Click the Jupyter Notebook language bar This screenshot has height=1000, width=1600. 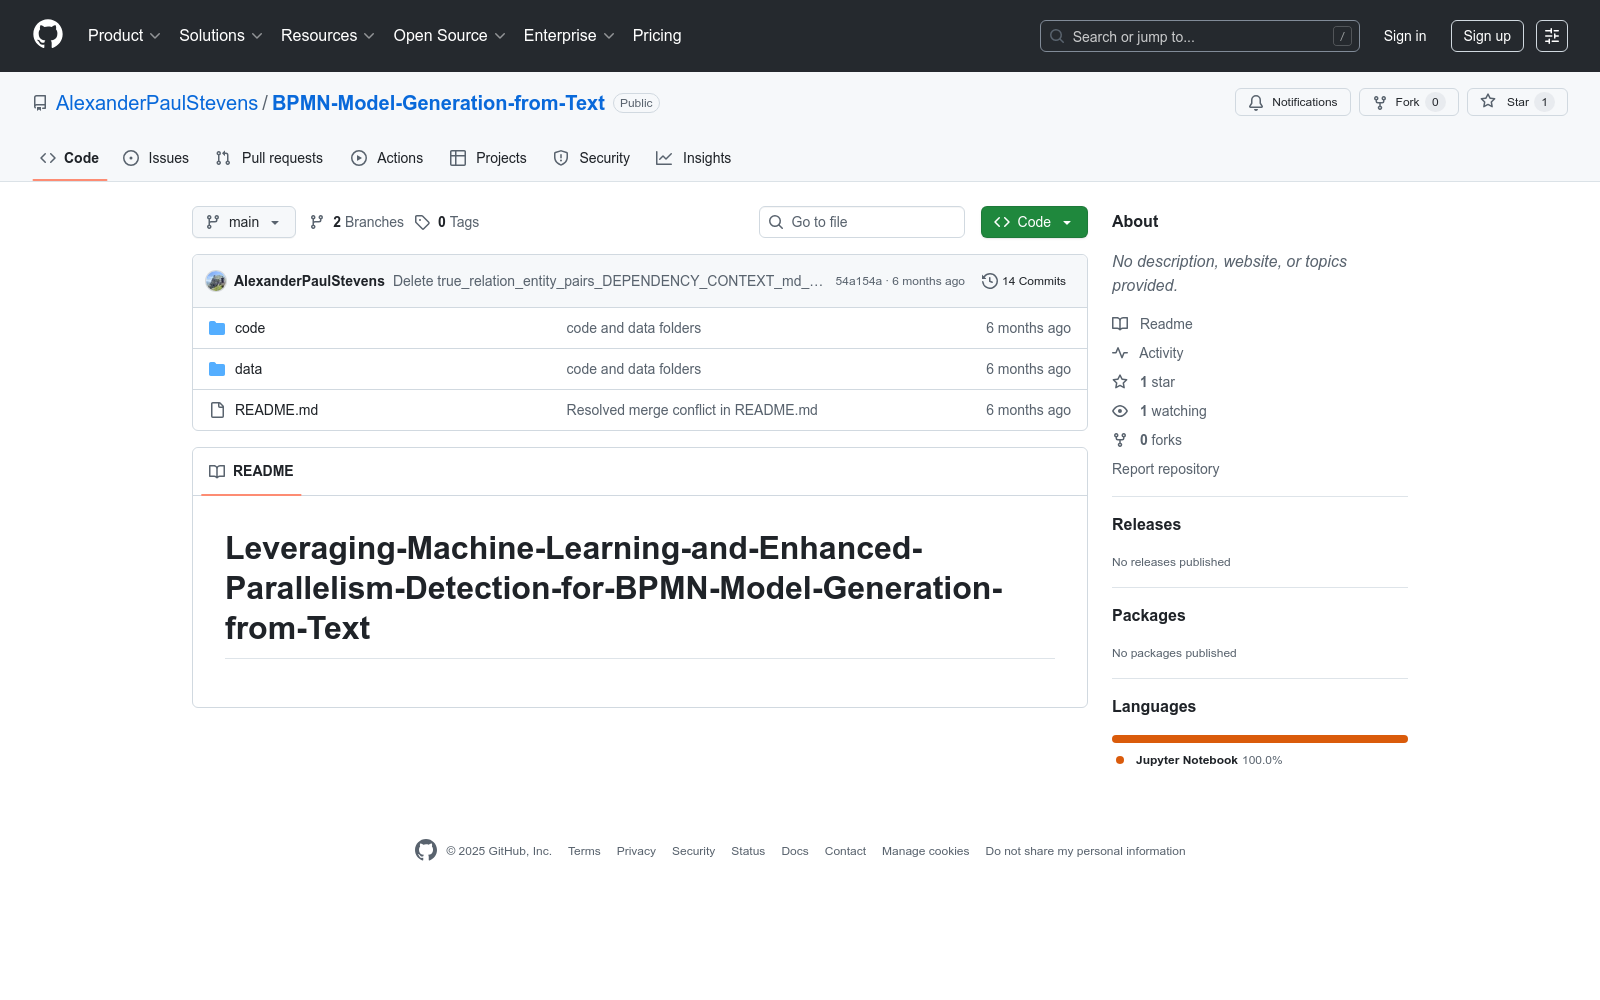[1260, 739]
